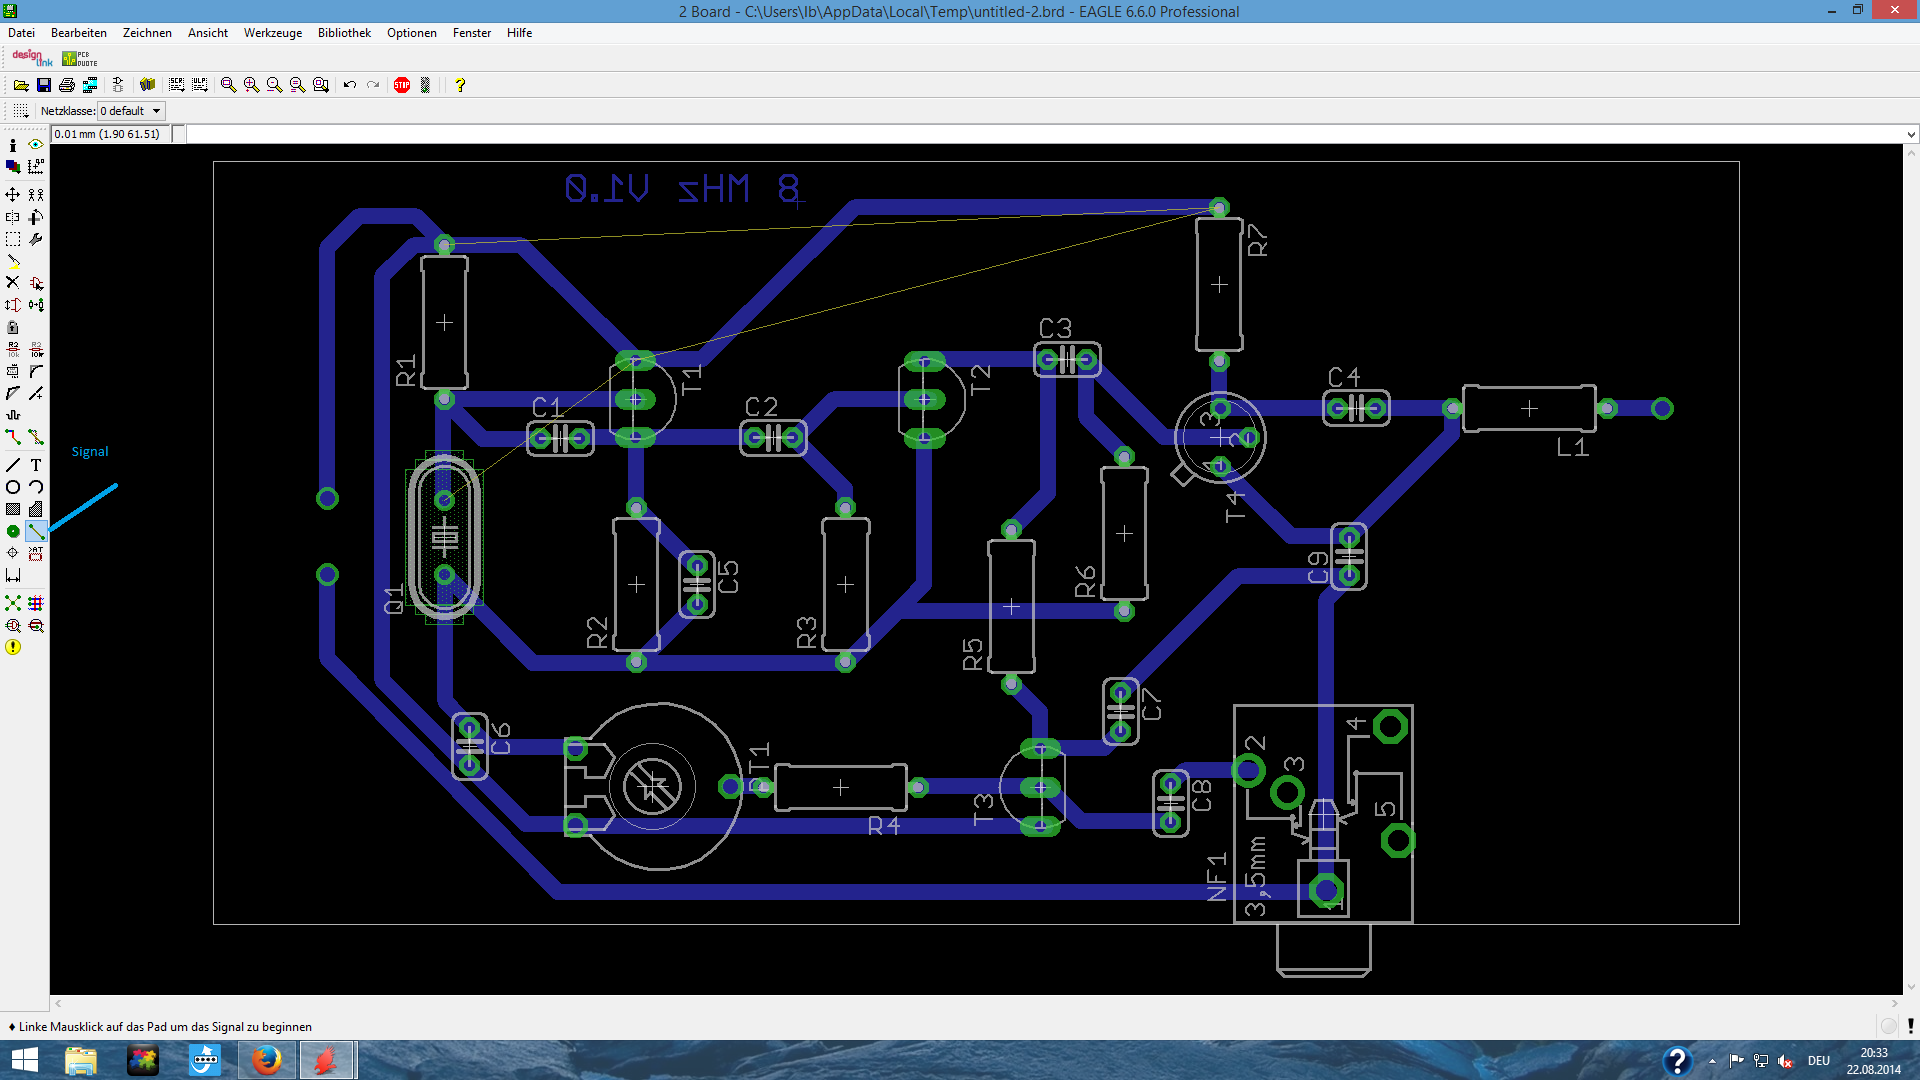This screenshot has width=1920, height=1080.
Task: Select the Group selection tool
Action: click(x=13, y=239)
